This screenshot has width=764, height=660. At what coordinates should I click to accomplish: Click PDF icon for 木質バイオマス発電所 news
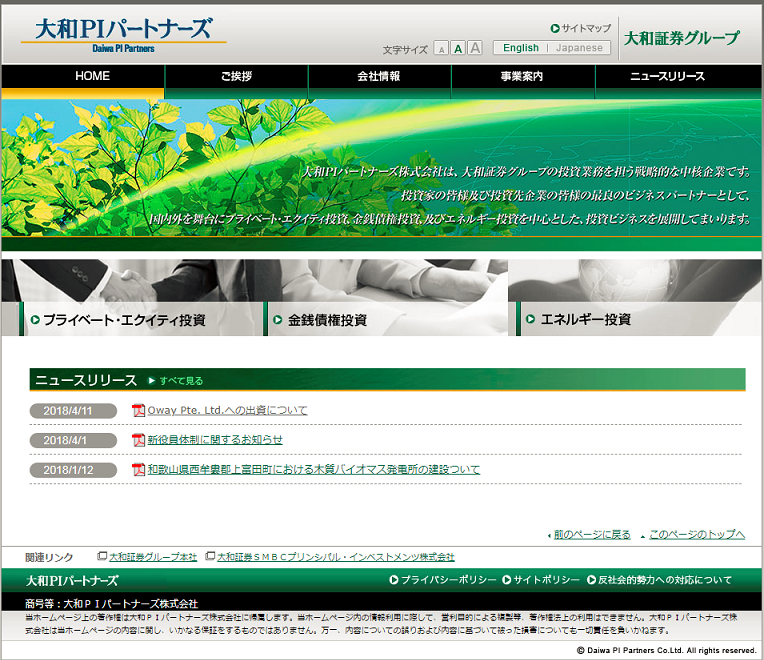138,470
